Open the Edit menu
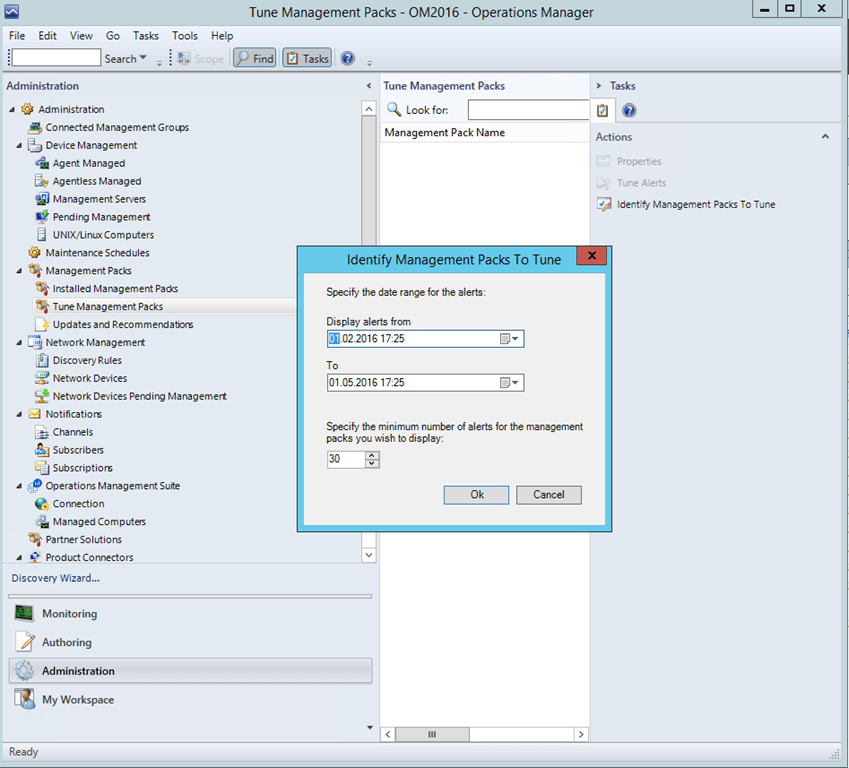The image size is (849, 768). click(x=48, y=36)
